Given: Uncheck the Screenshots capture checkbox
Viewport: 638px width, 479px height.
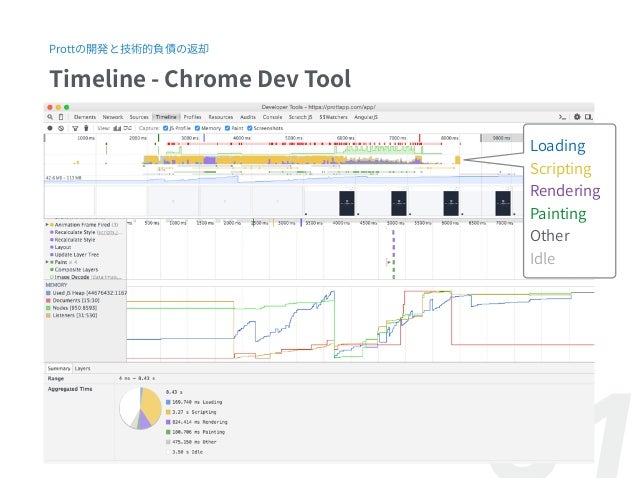Looking at the screenshot, I should [250, 128].
